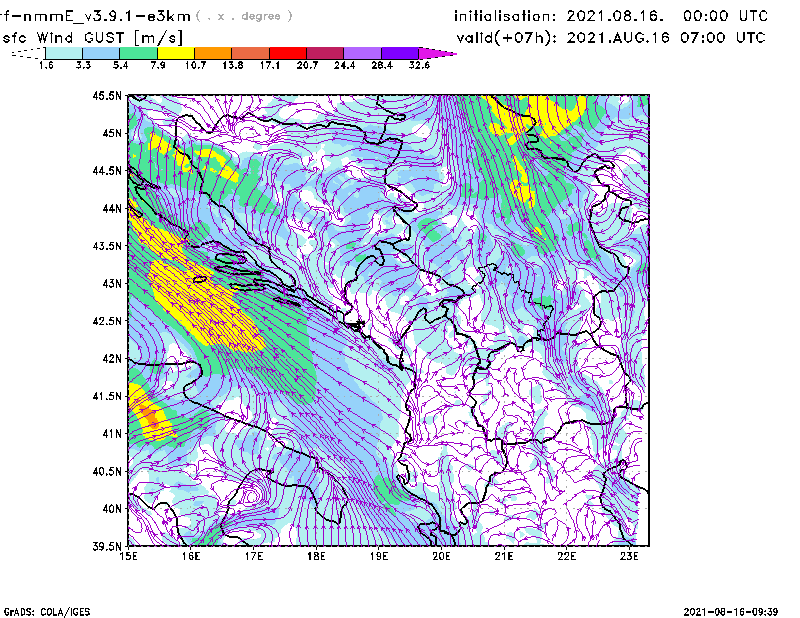
Task: Click the "39.5N" latitude label
Action: tap(107, 547)
